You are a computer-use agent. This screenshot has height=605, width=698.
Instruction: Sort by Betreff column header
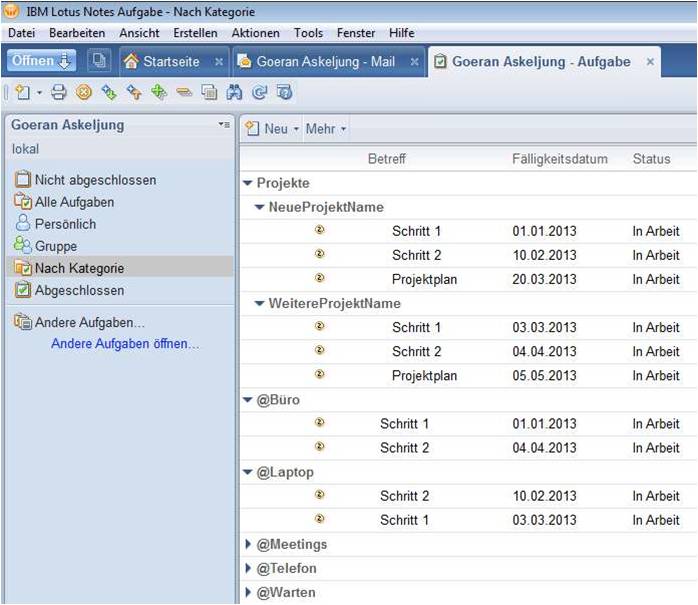pos(386,159)
